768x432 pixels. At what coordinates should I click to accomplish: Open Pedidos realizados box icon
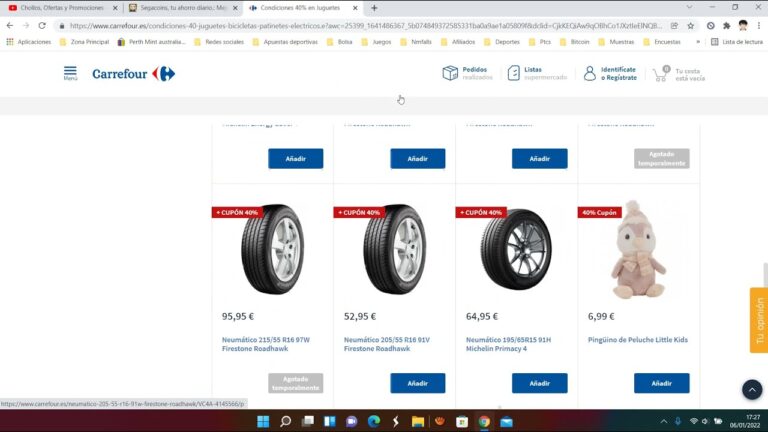tap(450, 73)
